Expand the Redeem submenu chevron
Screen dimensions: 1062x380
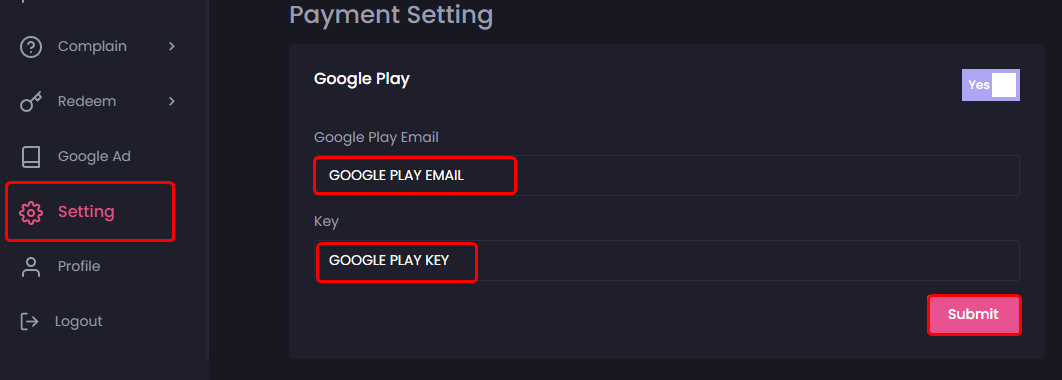[x=171, y=101]
